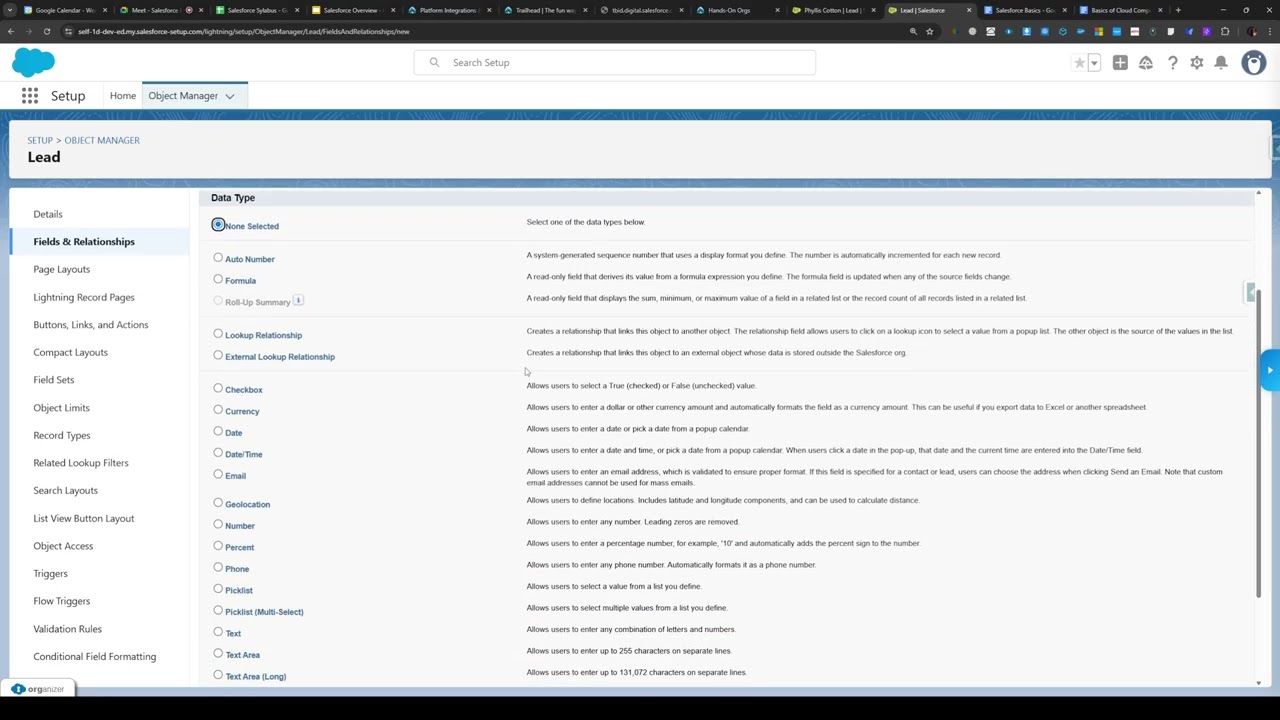The image size is (1280, 720).
Task: Open the Object Manager tab dropdown chevron
Action: (230, 96)
